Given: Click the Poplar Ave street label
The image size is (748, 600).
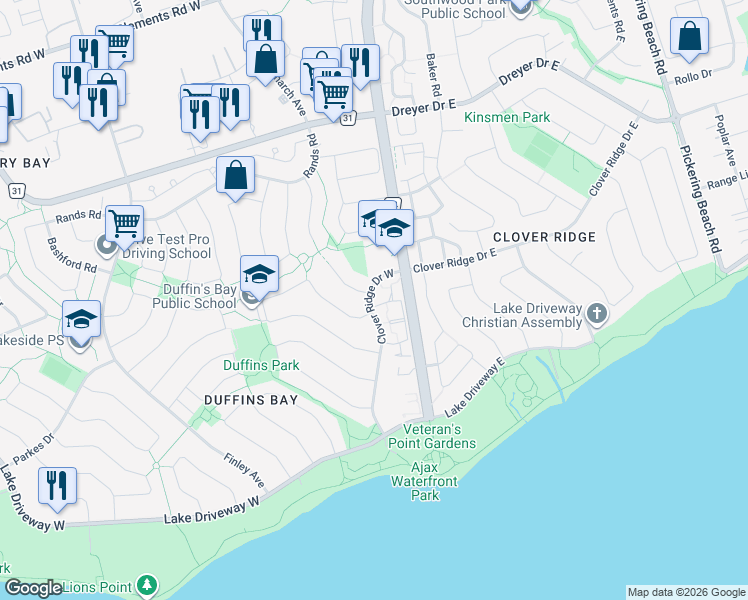Looking at the screenshot, I should [726, 140].
